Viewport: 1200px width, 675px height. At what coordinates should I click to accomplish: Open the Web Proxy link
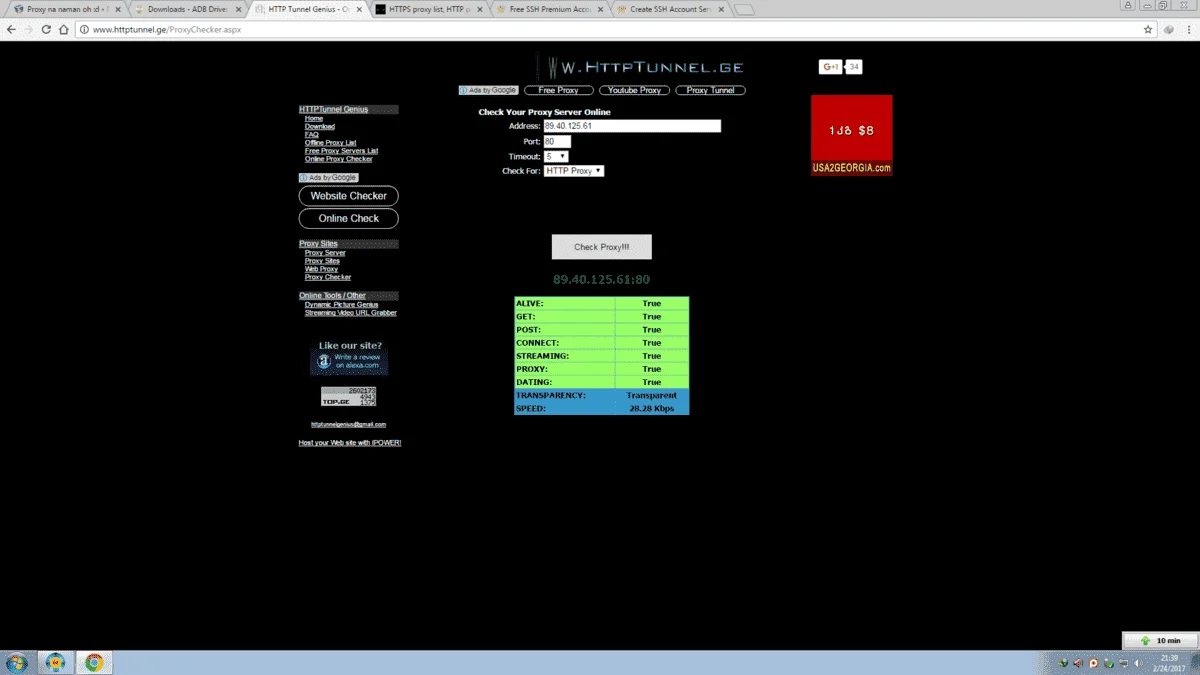pos(322,269)
